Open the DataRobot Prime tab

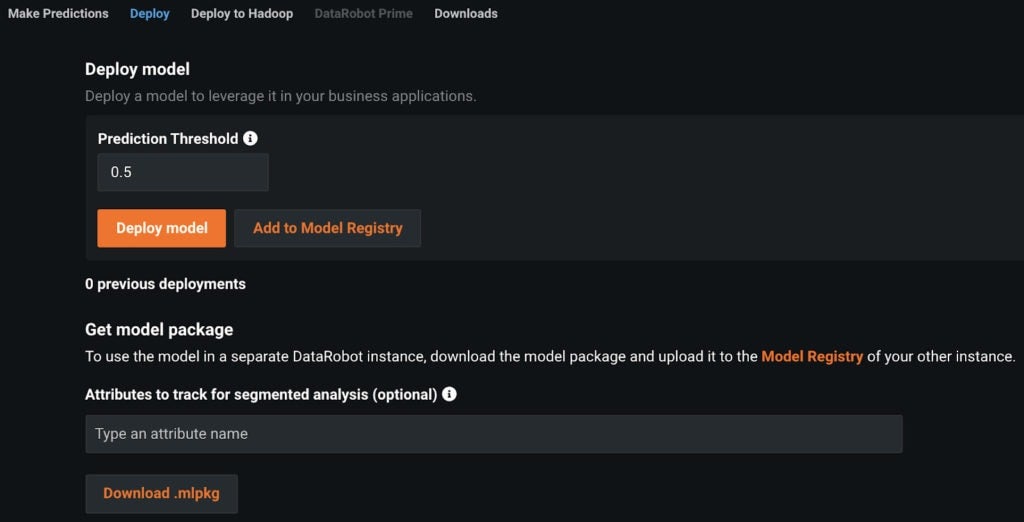[364, 14]
